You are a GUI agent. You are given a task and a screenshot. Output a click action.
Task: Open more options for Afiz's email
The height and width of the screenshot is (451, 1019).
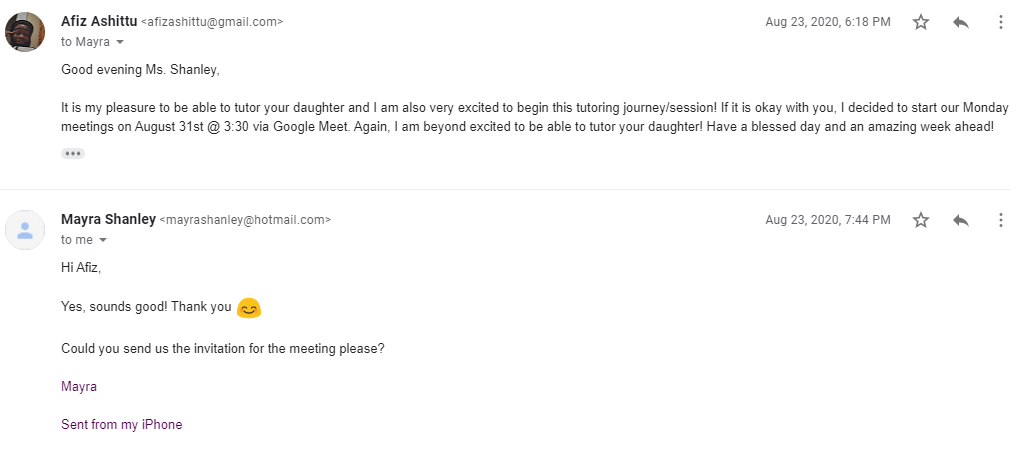click(1000, 22)
